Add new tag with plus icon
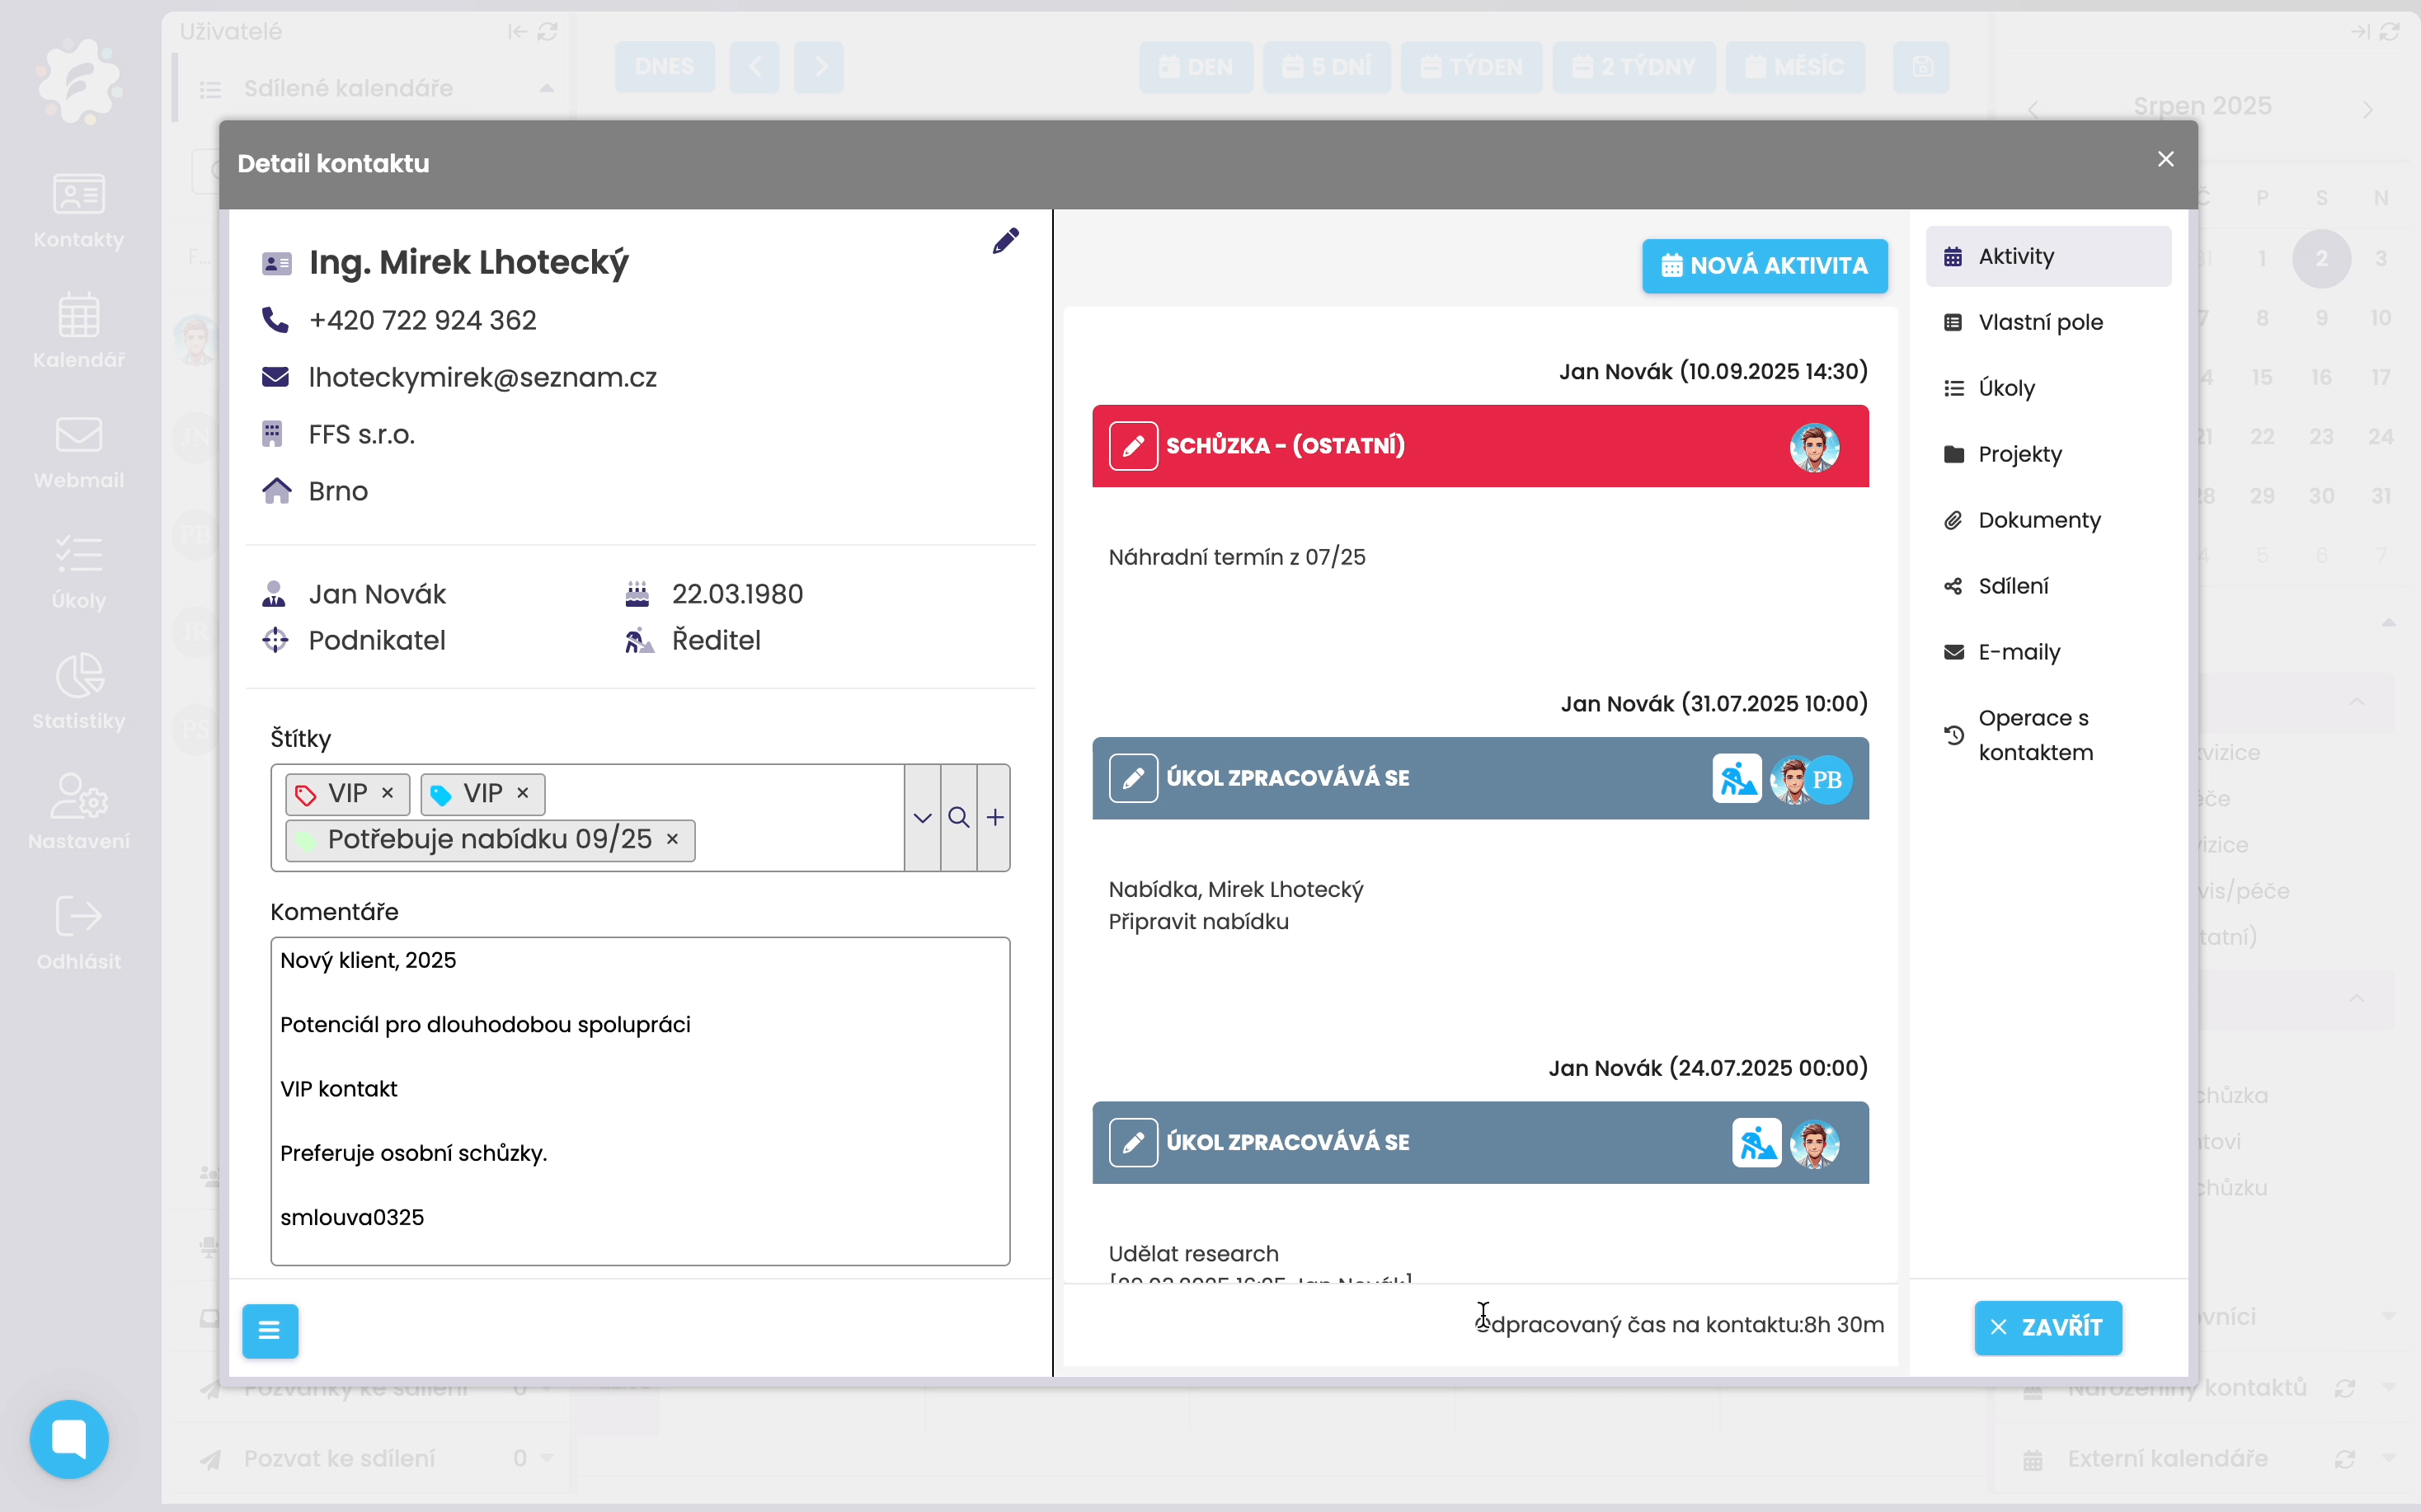 tap(994, 818)
